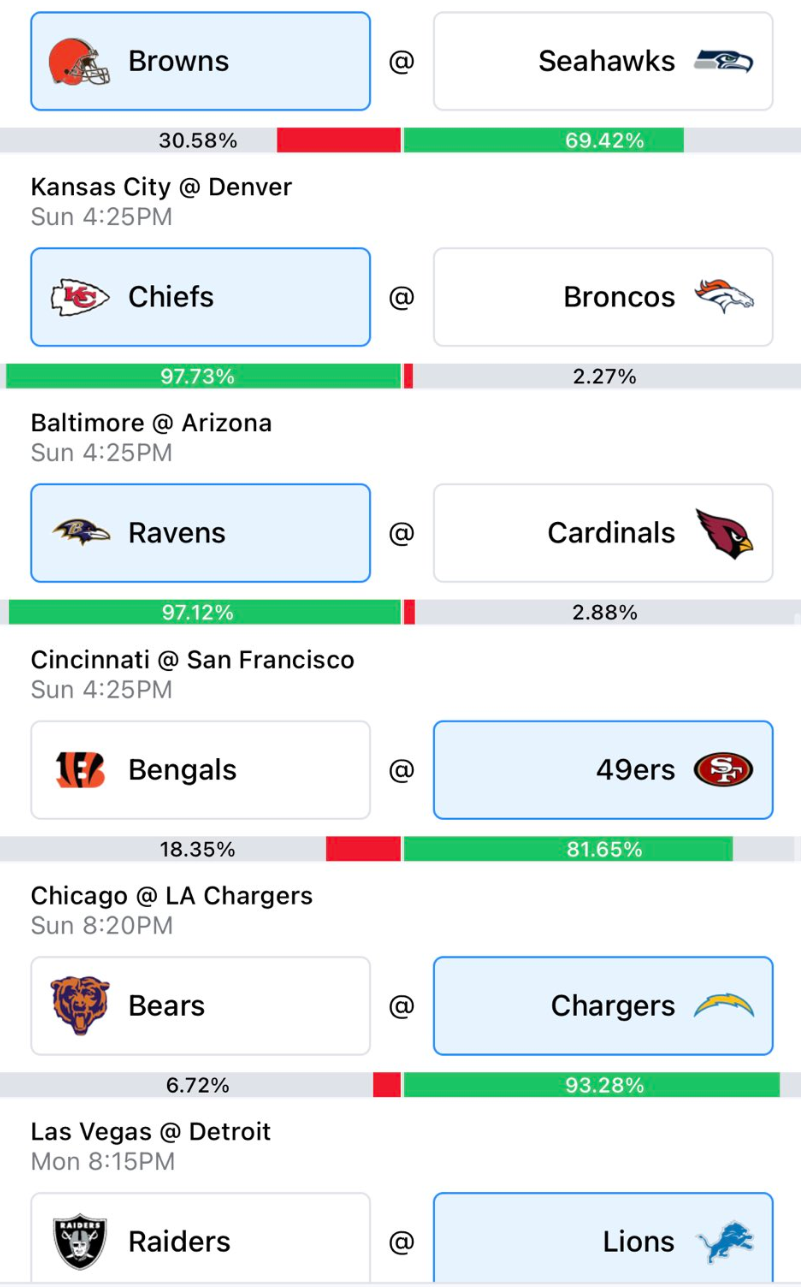Screen dimensions: 802x1288
Task: Open the Kansas City @ Denver matchup header
Action: click(x=162, y=187)
